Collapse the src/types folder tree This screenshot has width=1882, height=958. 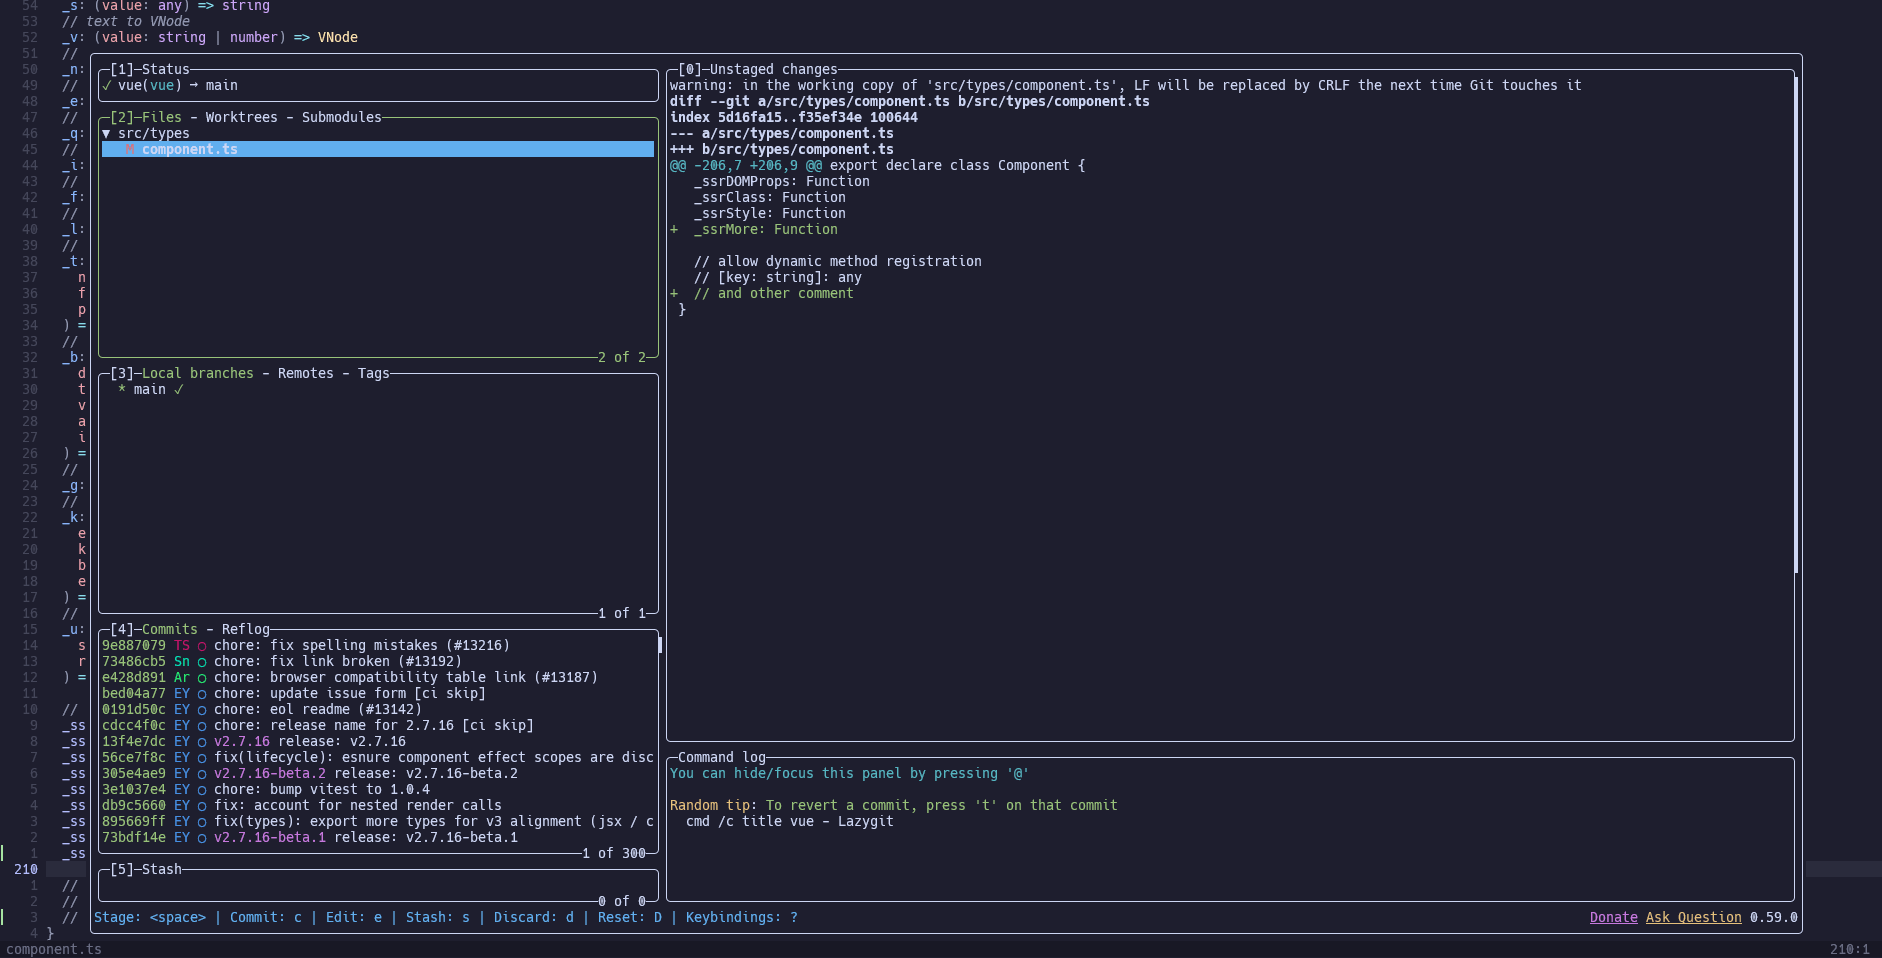coord(106,134)
